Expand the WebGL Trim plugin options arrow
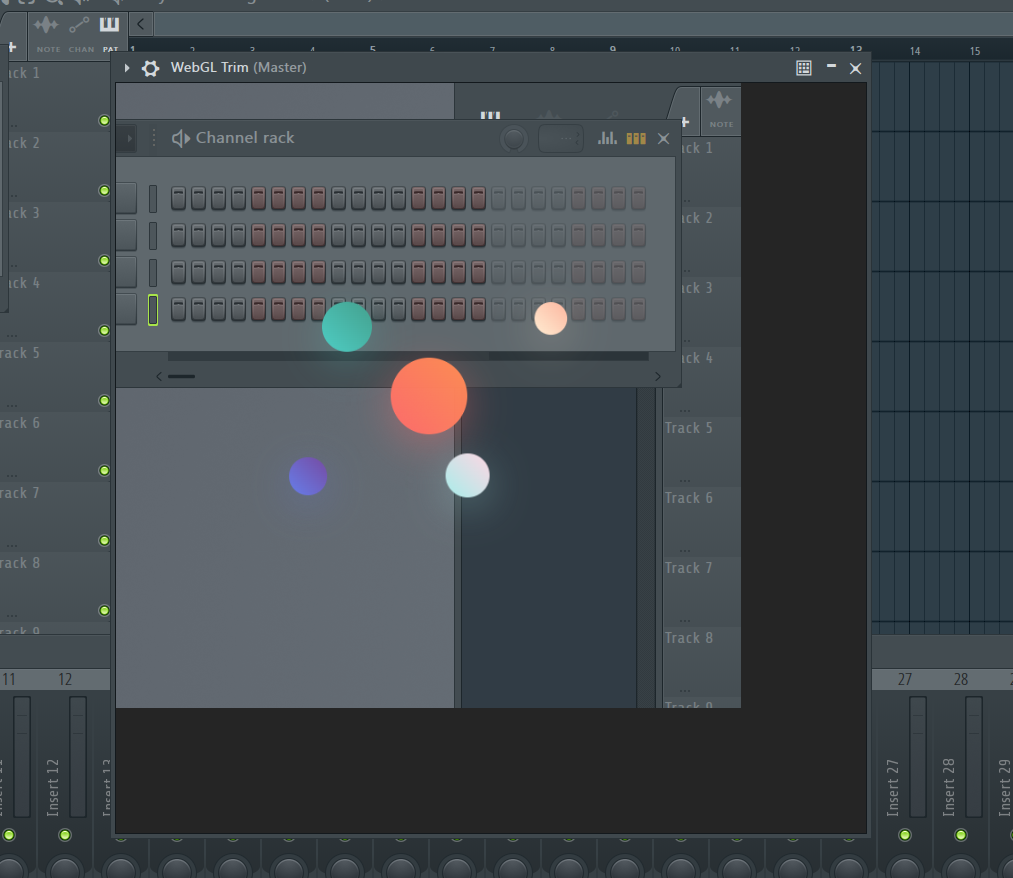This screenshot has width=1013, height=878. pos(127,68)
